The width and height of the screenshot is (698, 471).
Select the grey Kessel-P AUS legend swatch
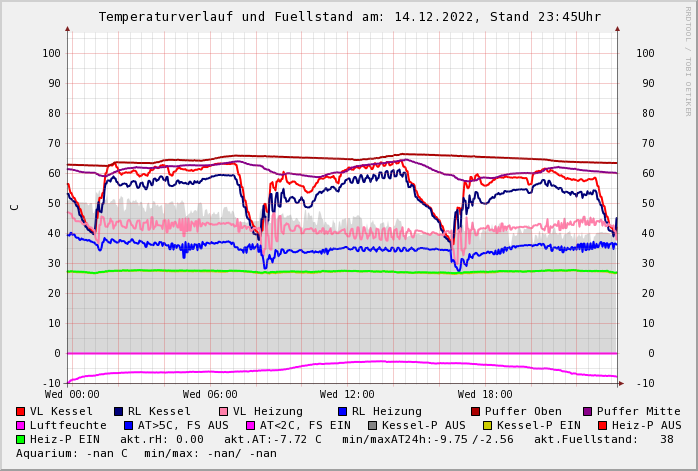click(372, 425)
